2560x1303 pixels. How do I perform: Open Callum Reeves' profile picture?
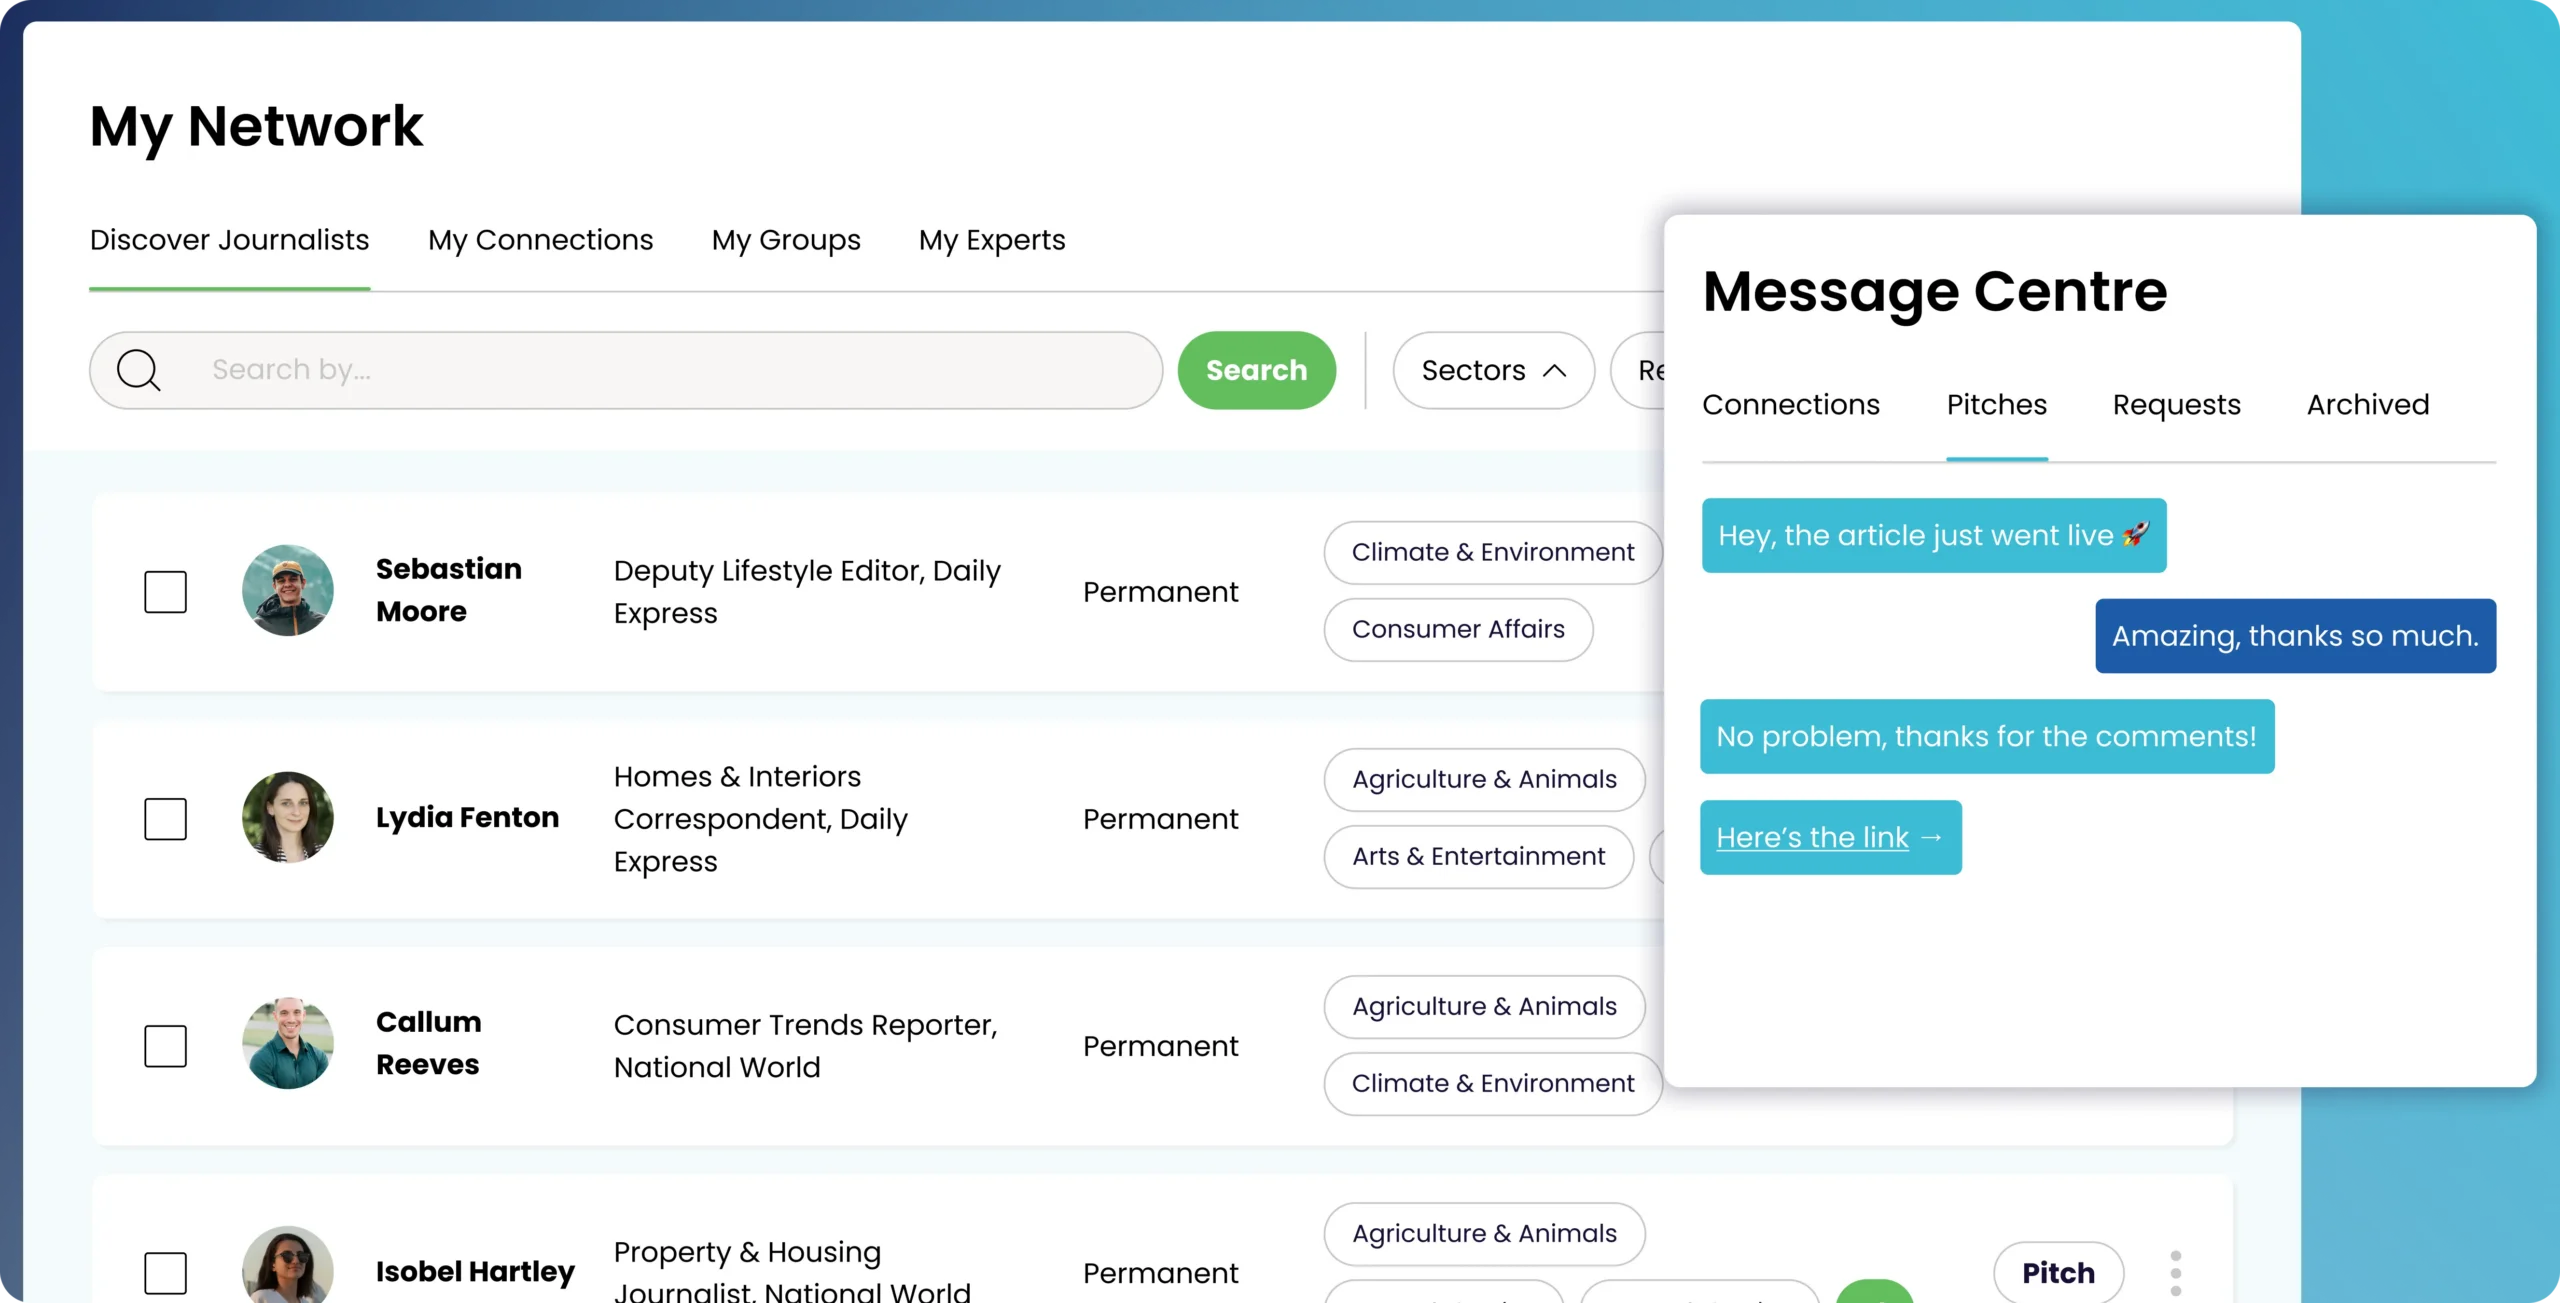pos(288,1044)
